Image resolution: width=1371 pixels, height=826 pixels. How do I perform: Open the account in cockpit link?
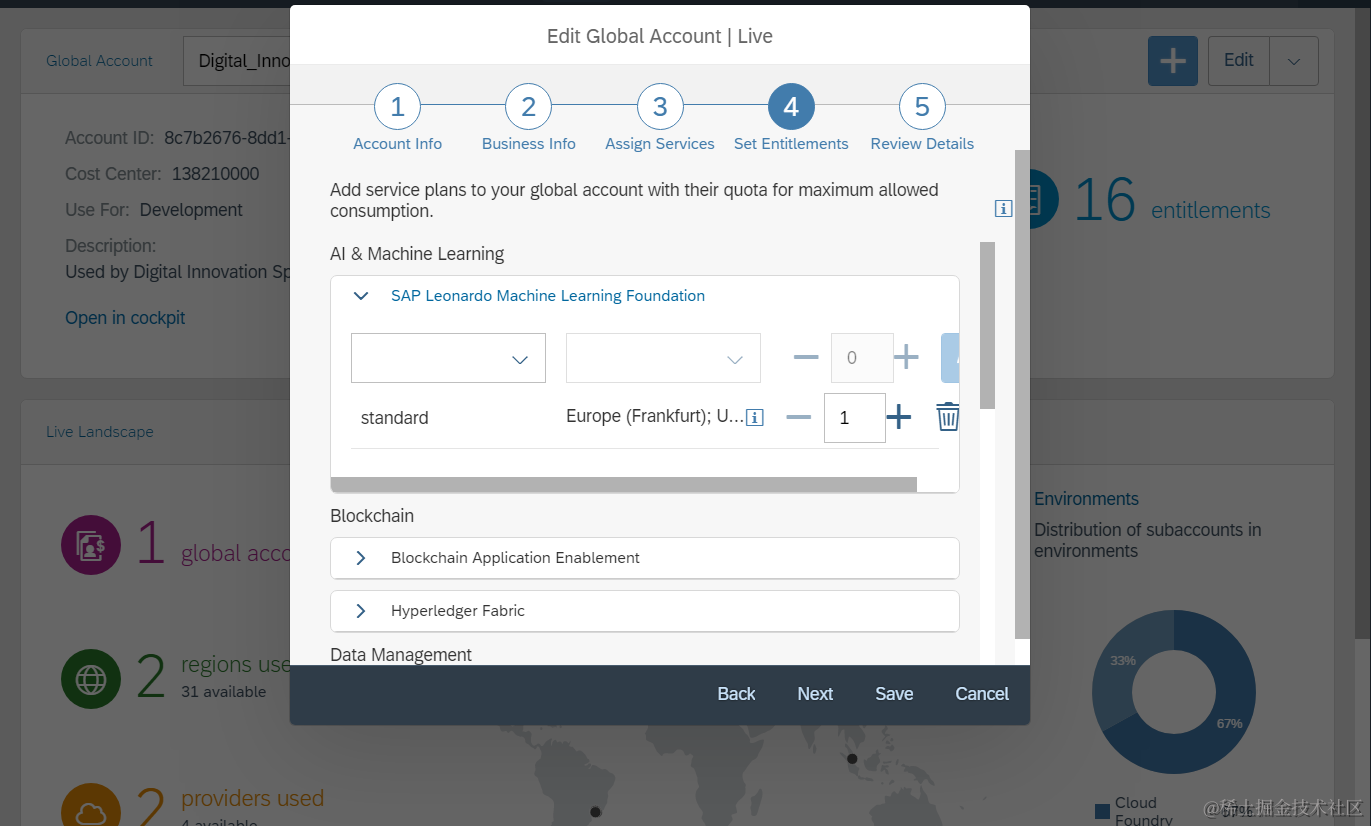click(x=125, y=318)
